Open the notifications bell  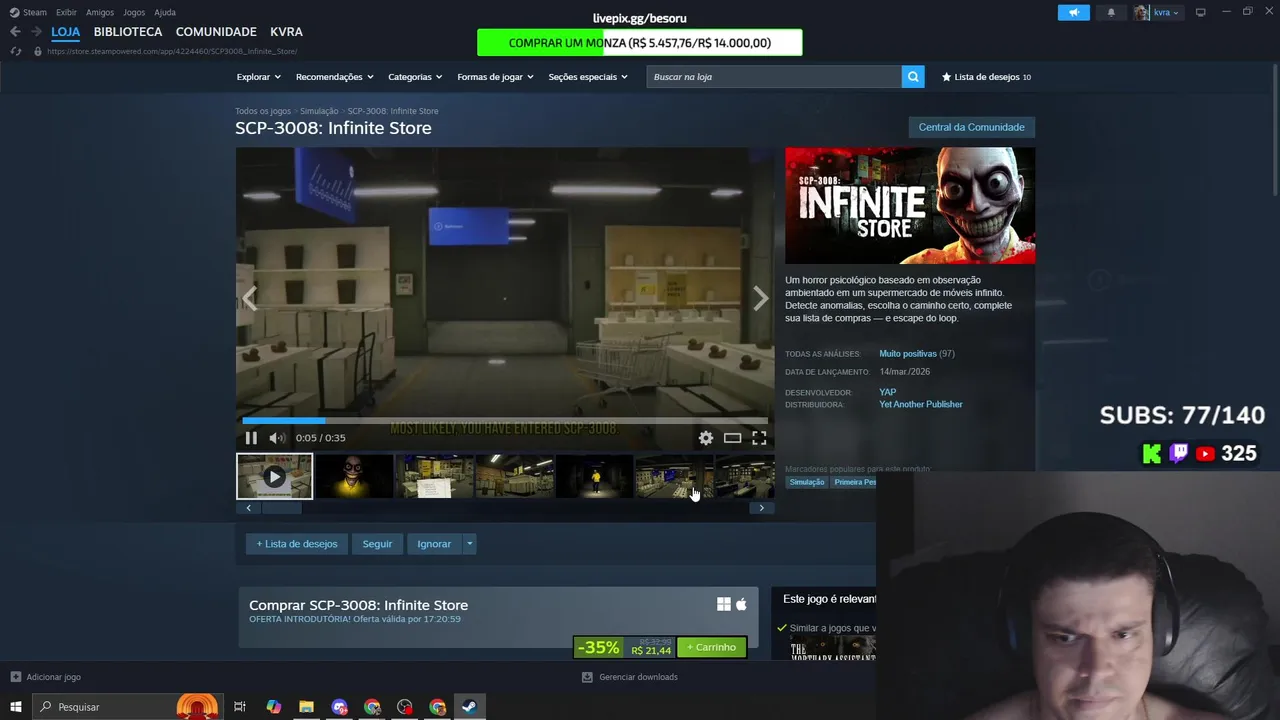click(x=1111, y=12)
